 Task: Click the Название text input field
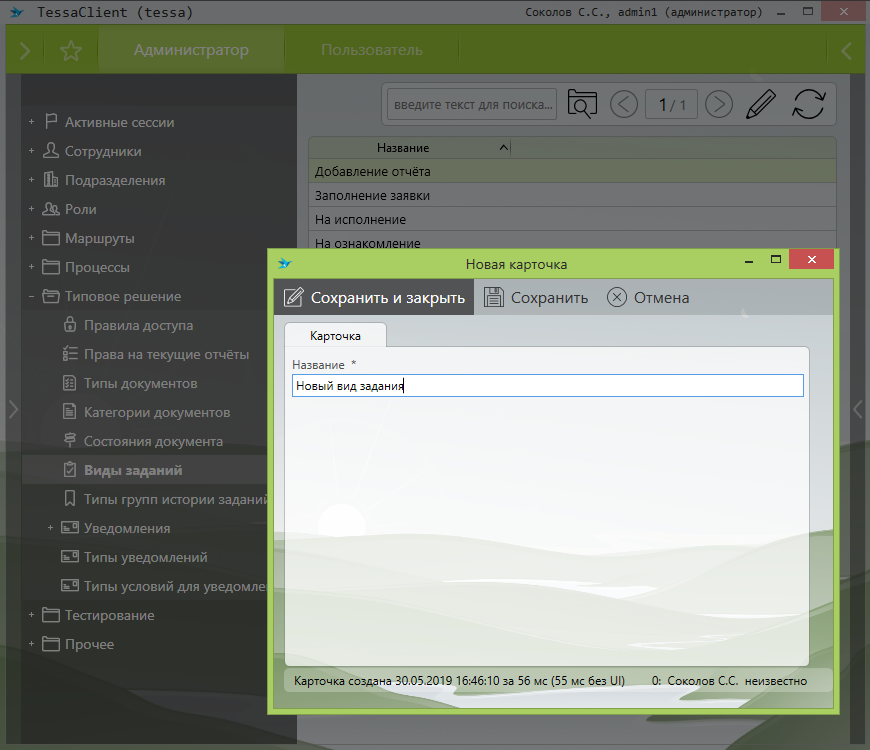point(547,386)
